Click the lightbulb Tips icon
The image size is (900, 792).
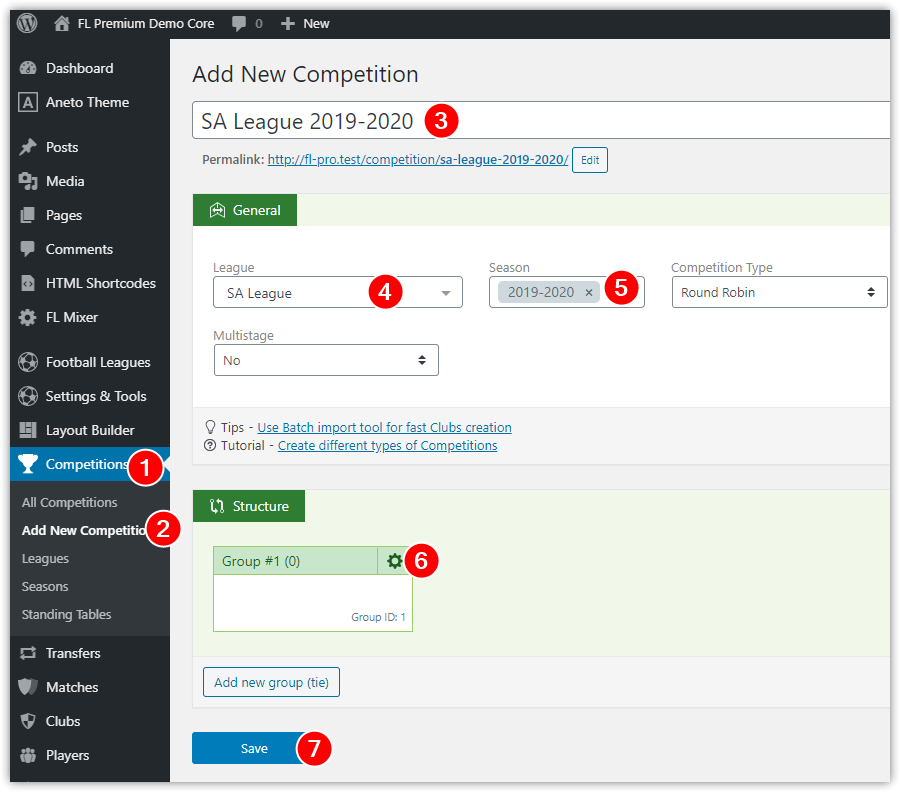click(210, 427)
